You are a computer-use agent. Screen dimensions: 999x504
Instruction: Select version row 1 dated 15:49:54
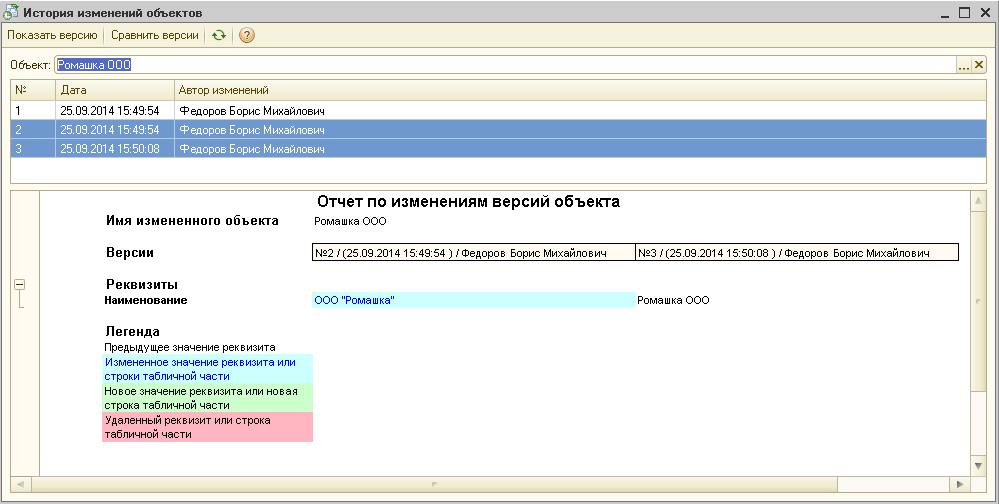[499, 111]
